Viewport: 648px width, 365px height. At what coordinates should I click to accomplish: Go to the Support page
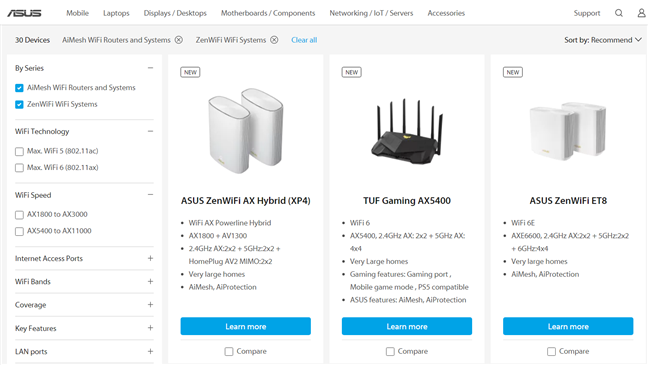point(587,13)
